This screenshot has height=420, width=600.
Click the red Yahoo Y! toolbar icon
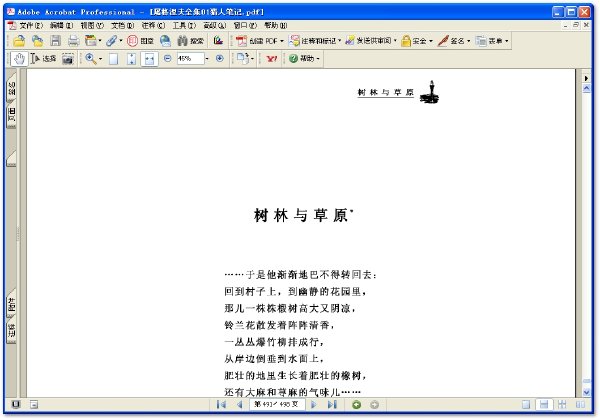pyautogui.click(x=272, y=59)
